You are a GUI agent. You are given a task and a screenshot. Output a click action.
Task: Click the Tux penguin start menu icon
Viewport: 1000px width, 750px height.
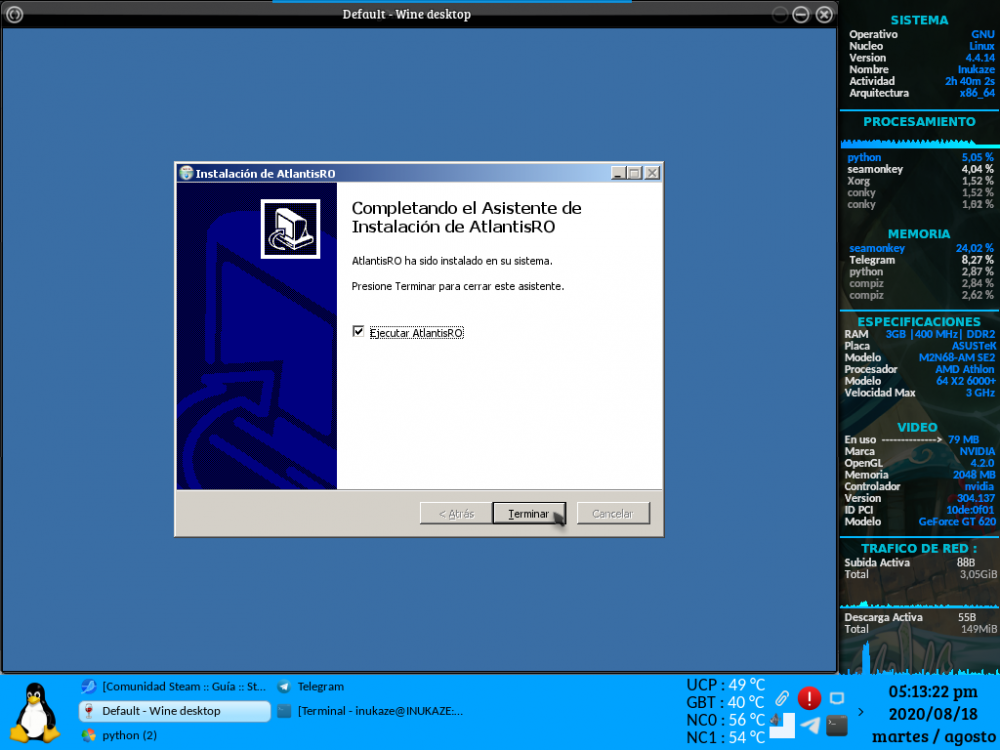pos(36,711)
